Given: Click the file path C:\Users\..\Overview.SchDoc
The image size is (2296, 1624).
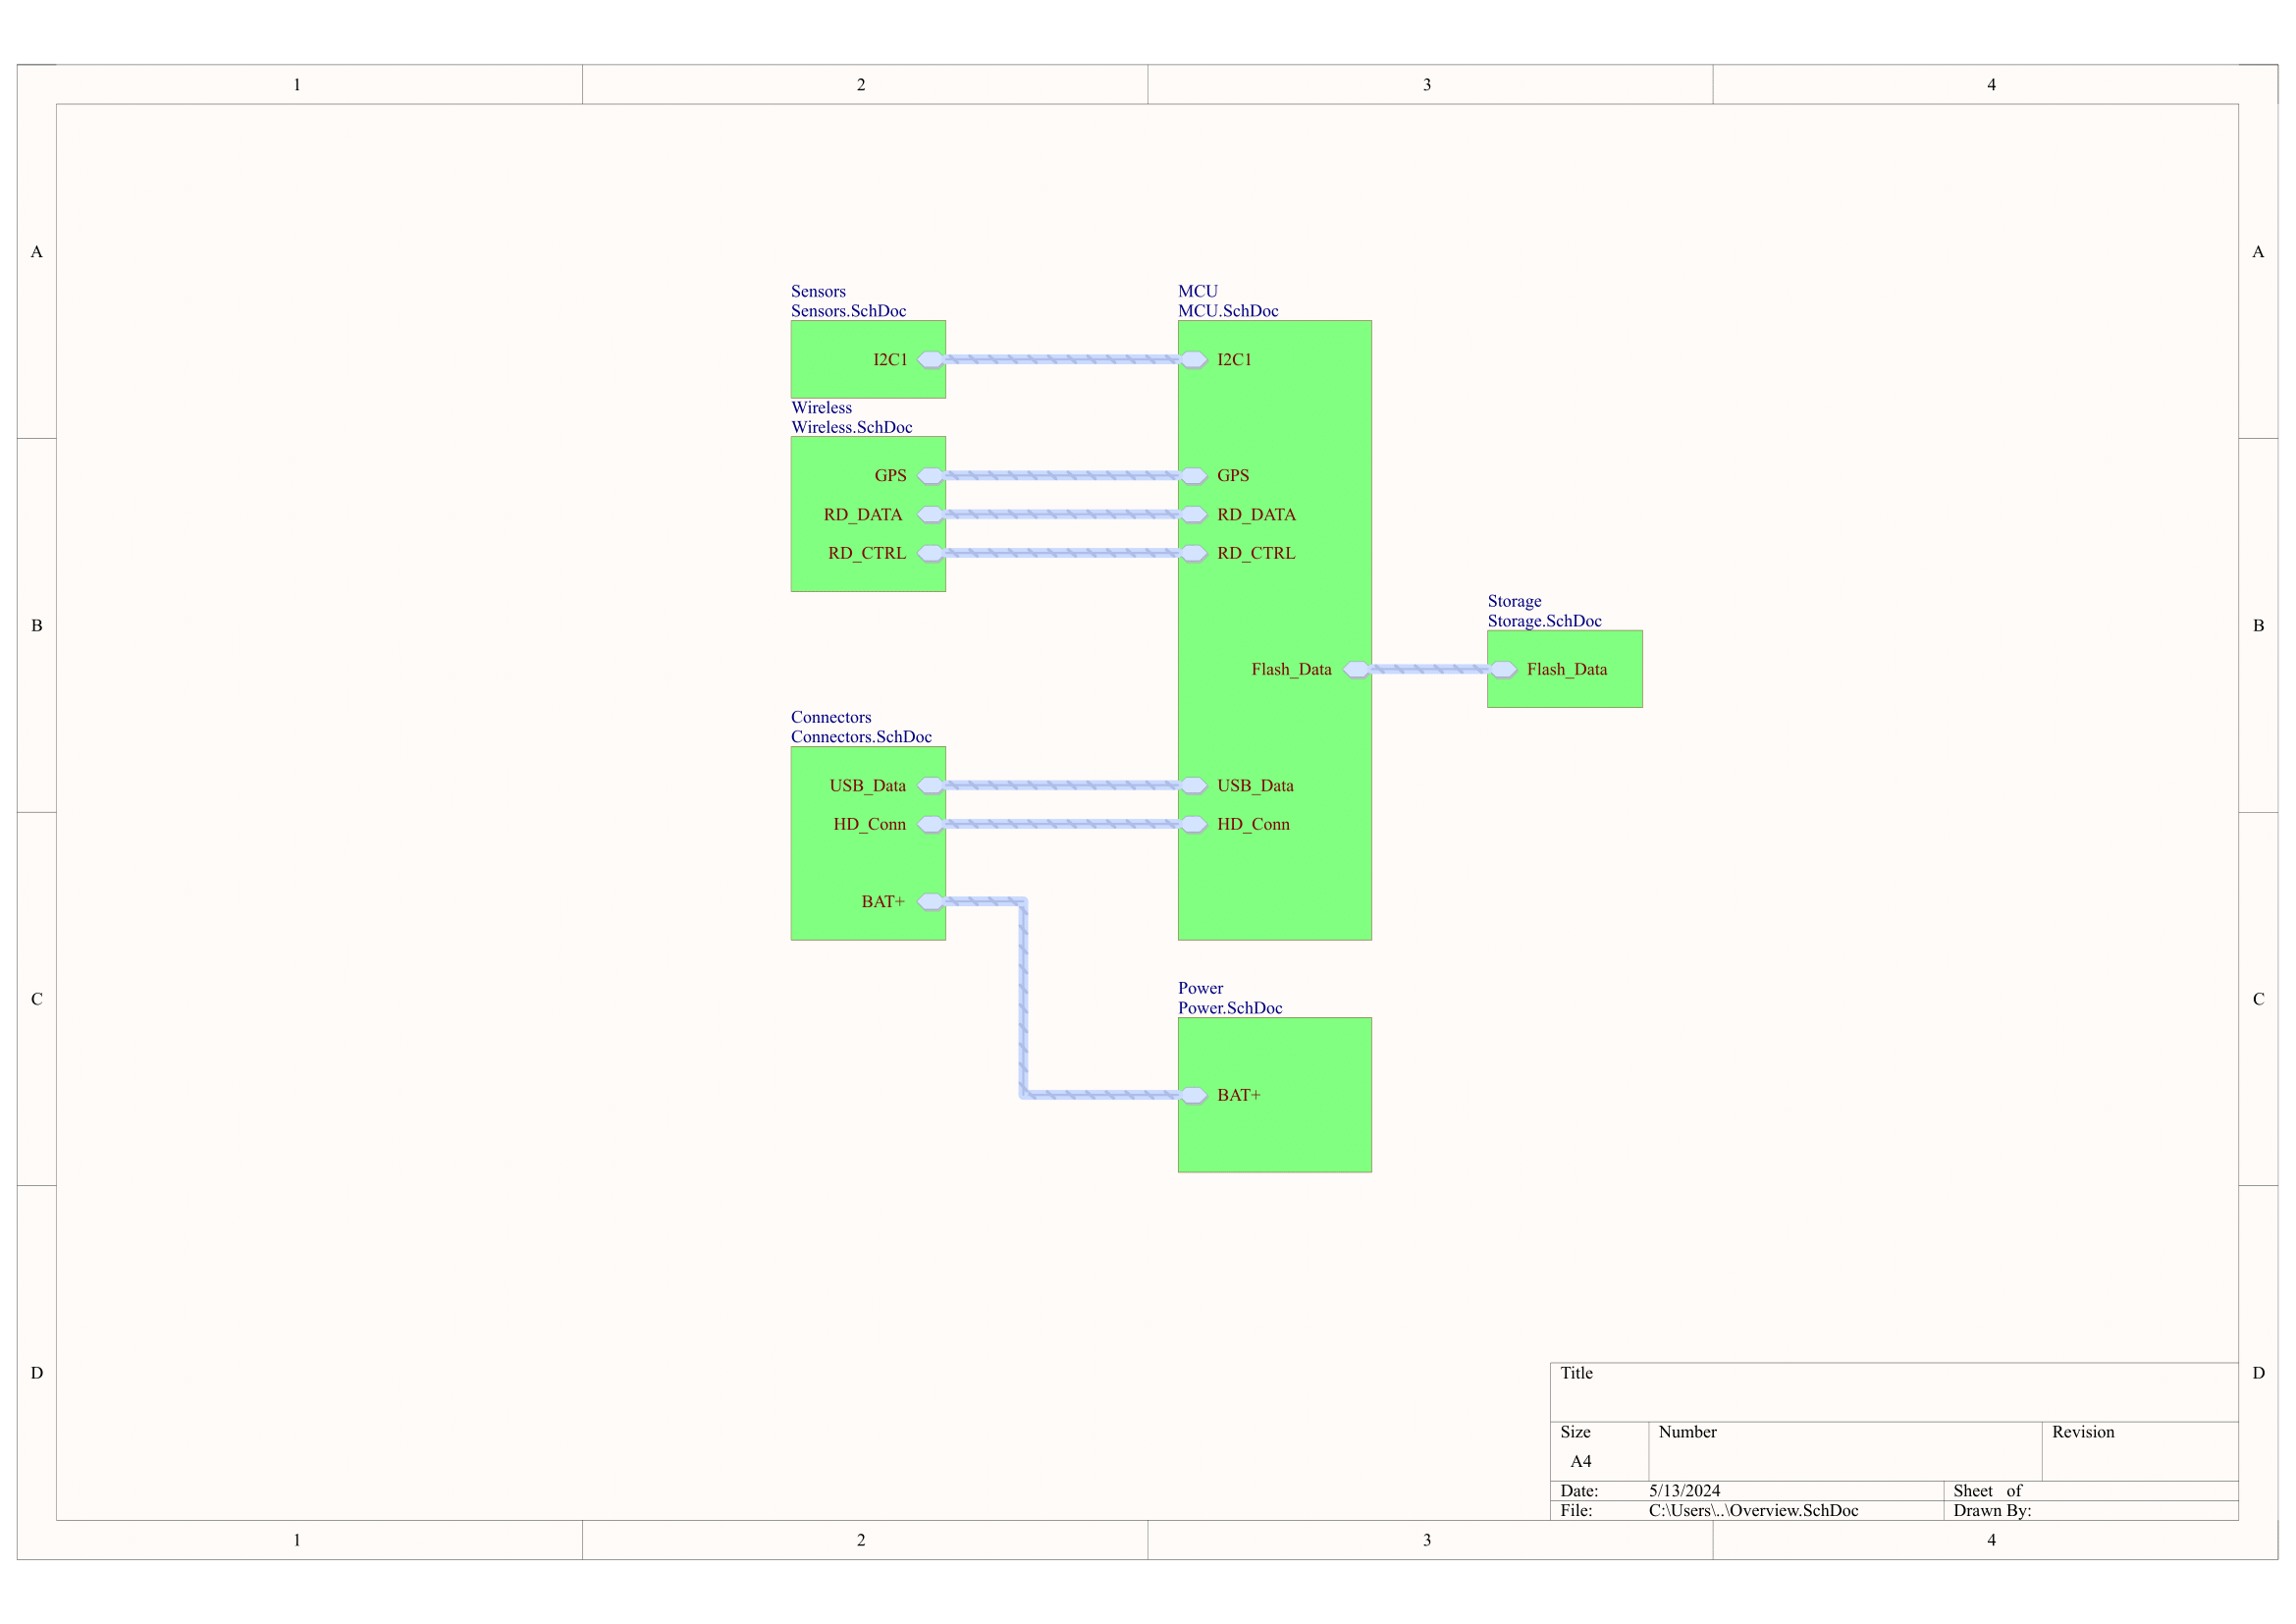Looking at the screenshot, I should pos(1753,1510).
